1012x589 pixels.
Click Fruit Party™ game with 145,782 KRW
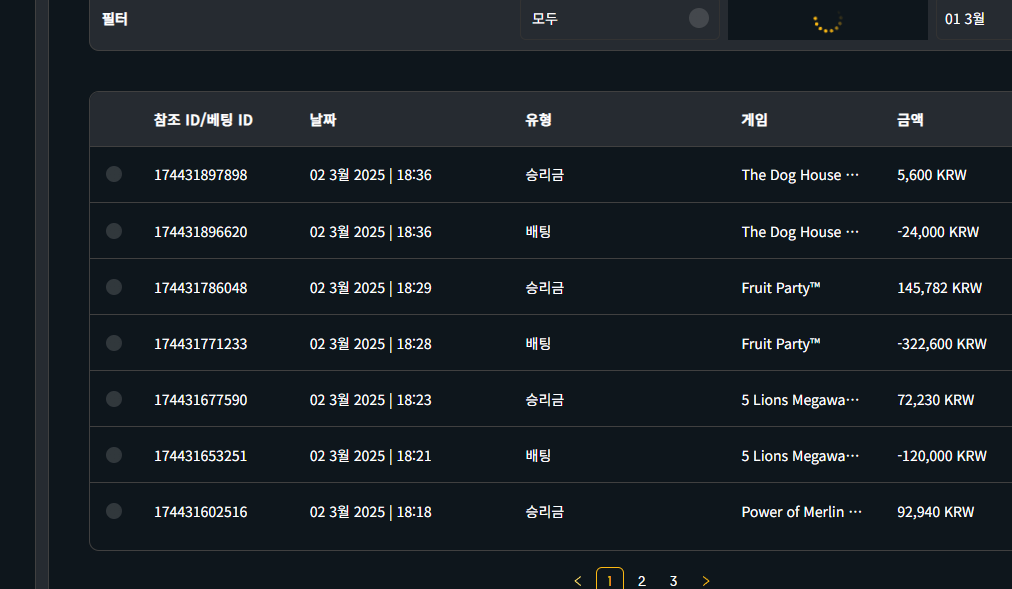(x=781, y=288)
